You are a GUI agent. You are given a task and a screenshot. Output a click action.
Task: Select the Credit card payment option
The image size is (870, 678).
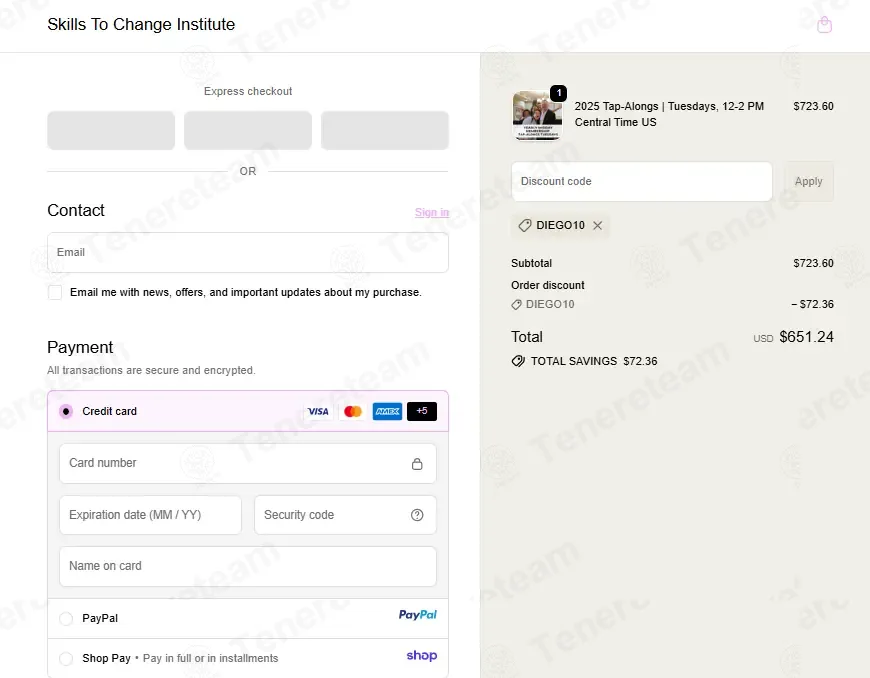(66, 411)
